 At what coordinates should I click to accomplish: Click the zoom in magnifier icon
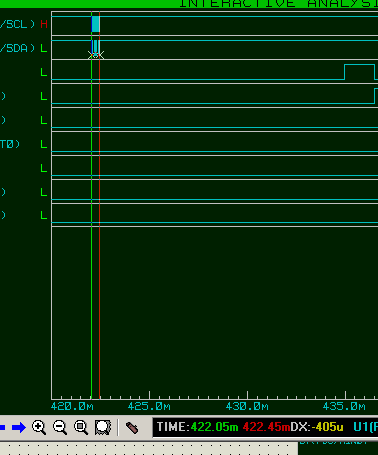coord(39,427)
